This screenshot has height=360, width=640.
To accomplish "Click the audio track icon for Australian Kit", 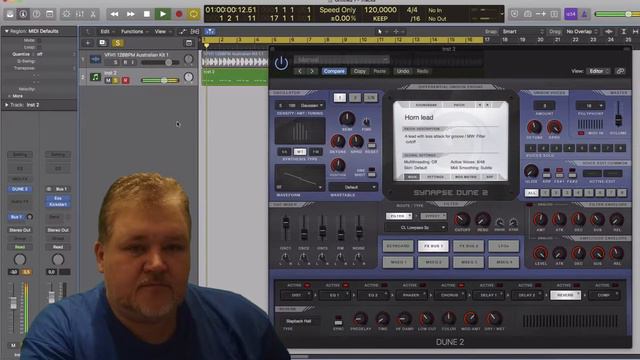I will tap(96, 60).
